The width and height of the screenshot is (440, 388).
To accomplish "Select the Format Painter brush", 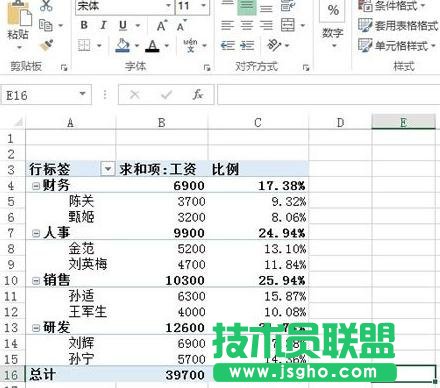I will click(47, 45).
